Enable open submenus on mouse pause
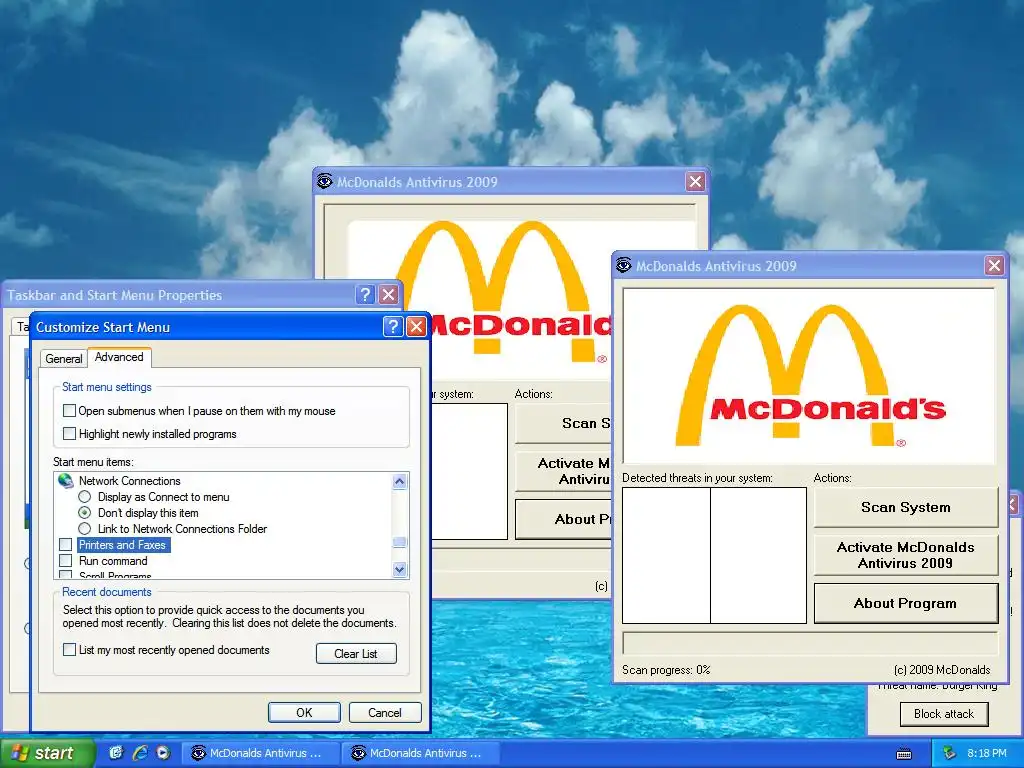Image resolution: width=1024 pixels, height=768 pixels. 69,411
